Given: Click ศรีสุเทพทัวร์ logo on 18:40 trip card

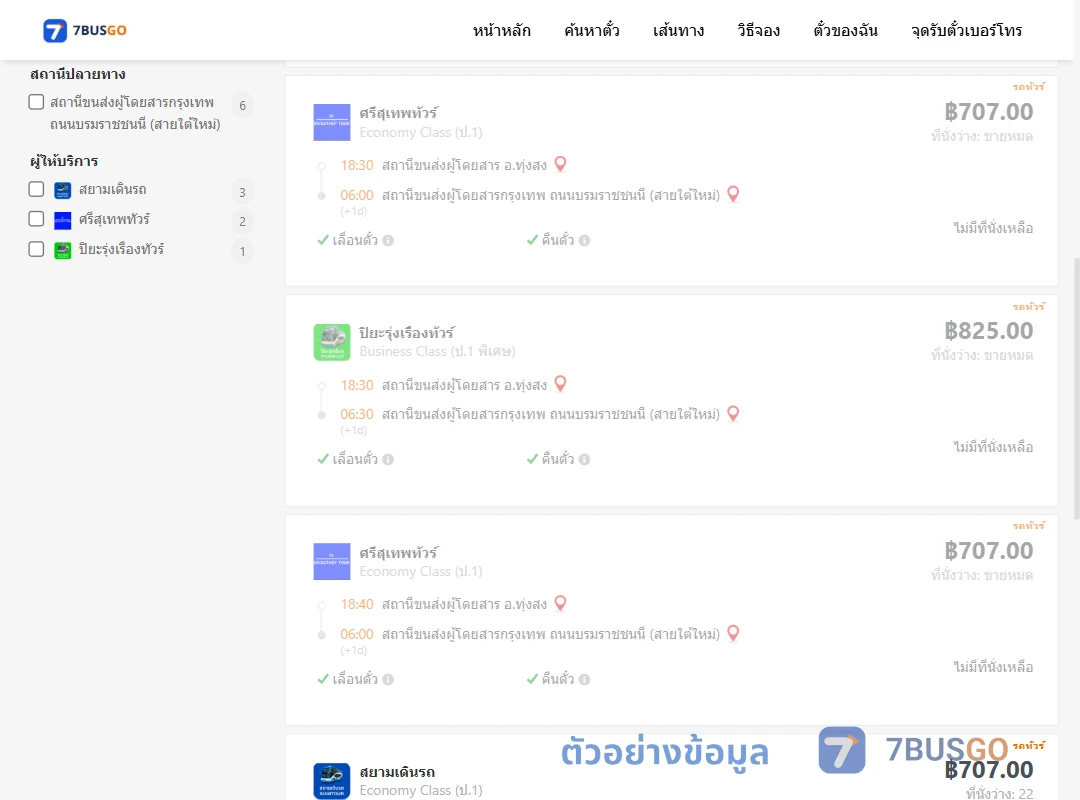Looking at the screenshot, I should pos(332,562).
